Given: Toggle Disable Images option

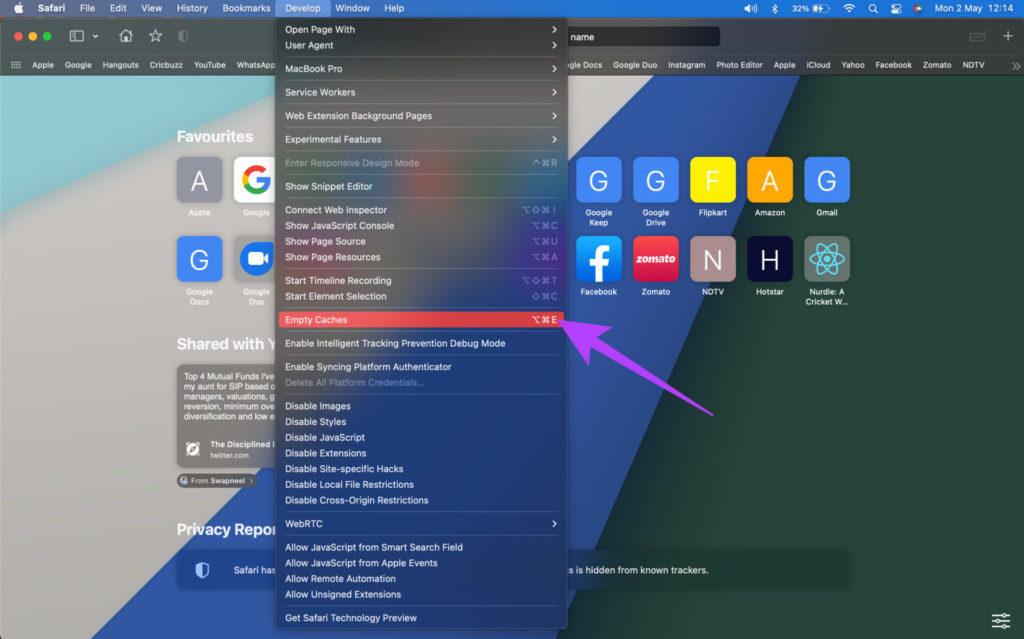Looking at the screenshot, I should click(421, 406).
